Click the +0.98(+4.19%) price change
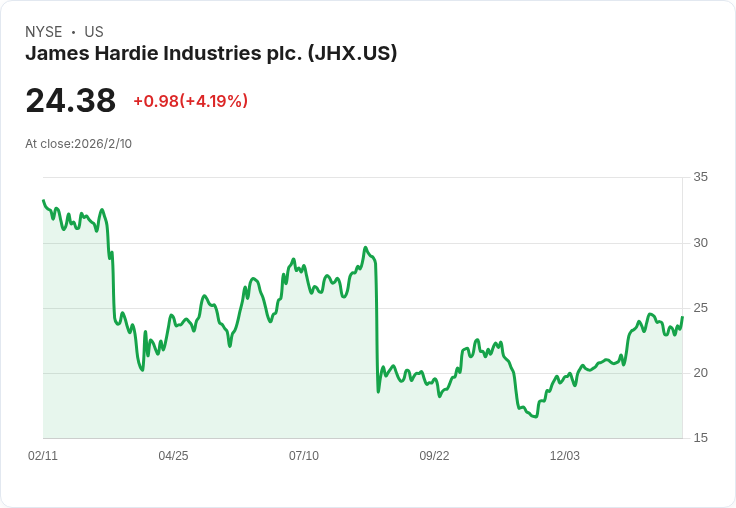 coord(190,101)
